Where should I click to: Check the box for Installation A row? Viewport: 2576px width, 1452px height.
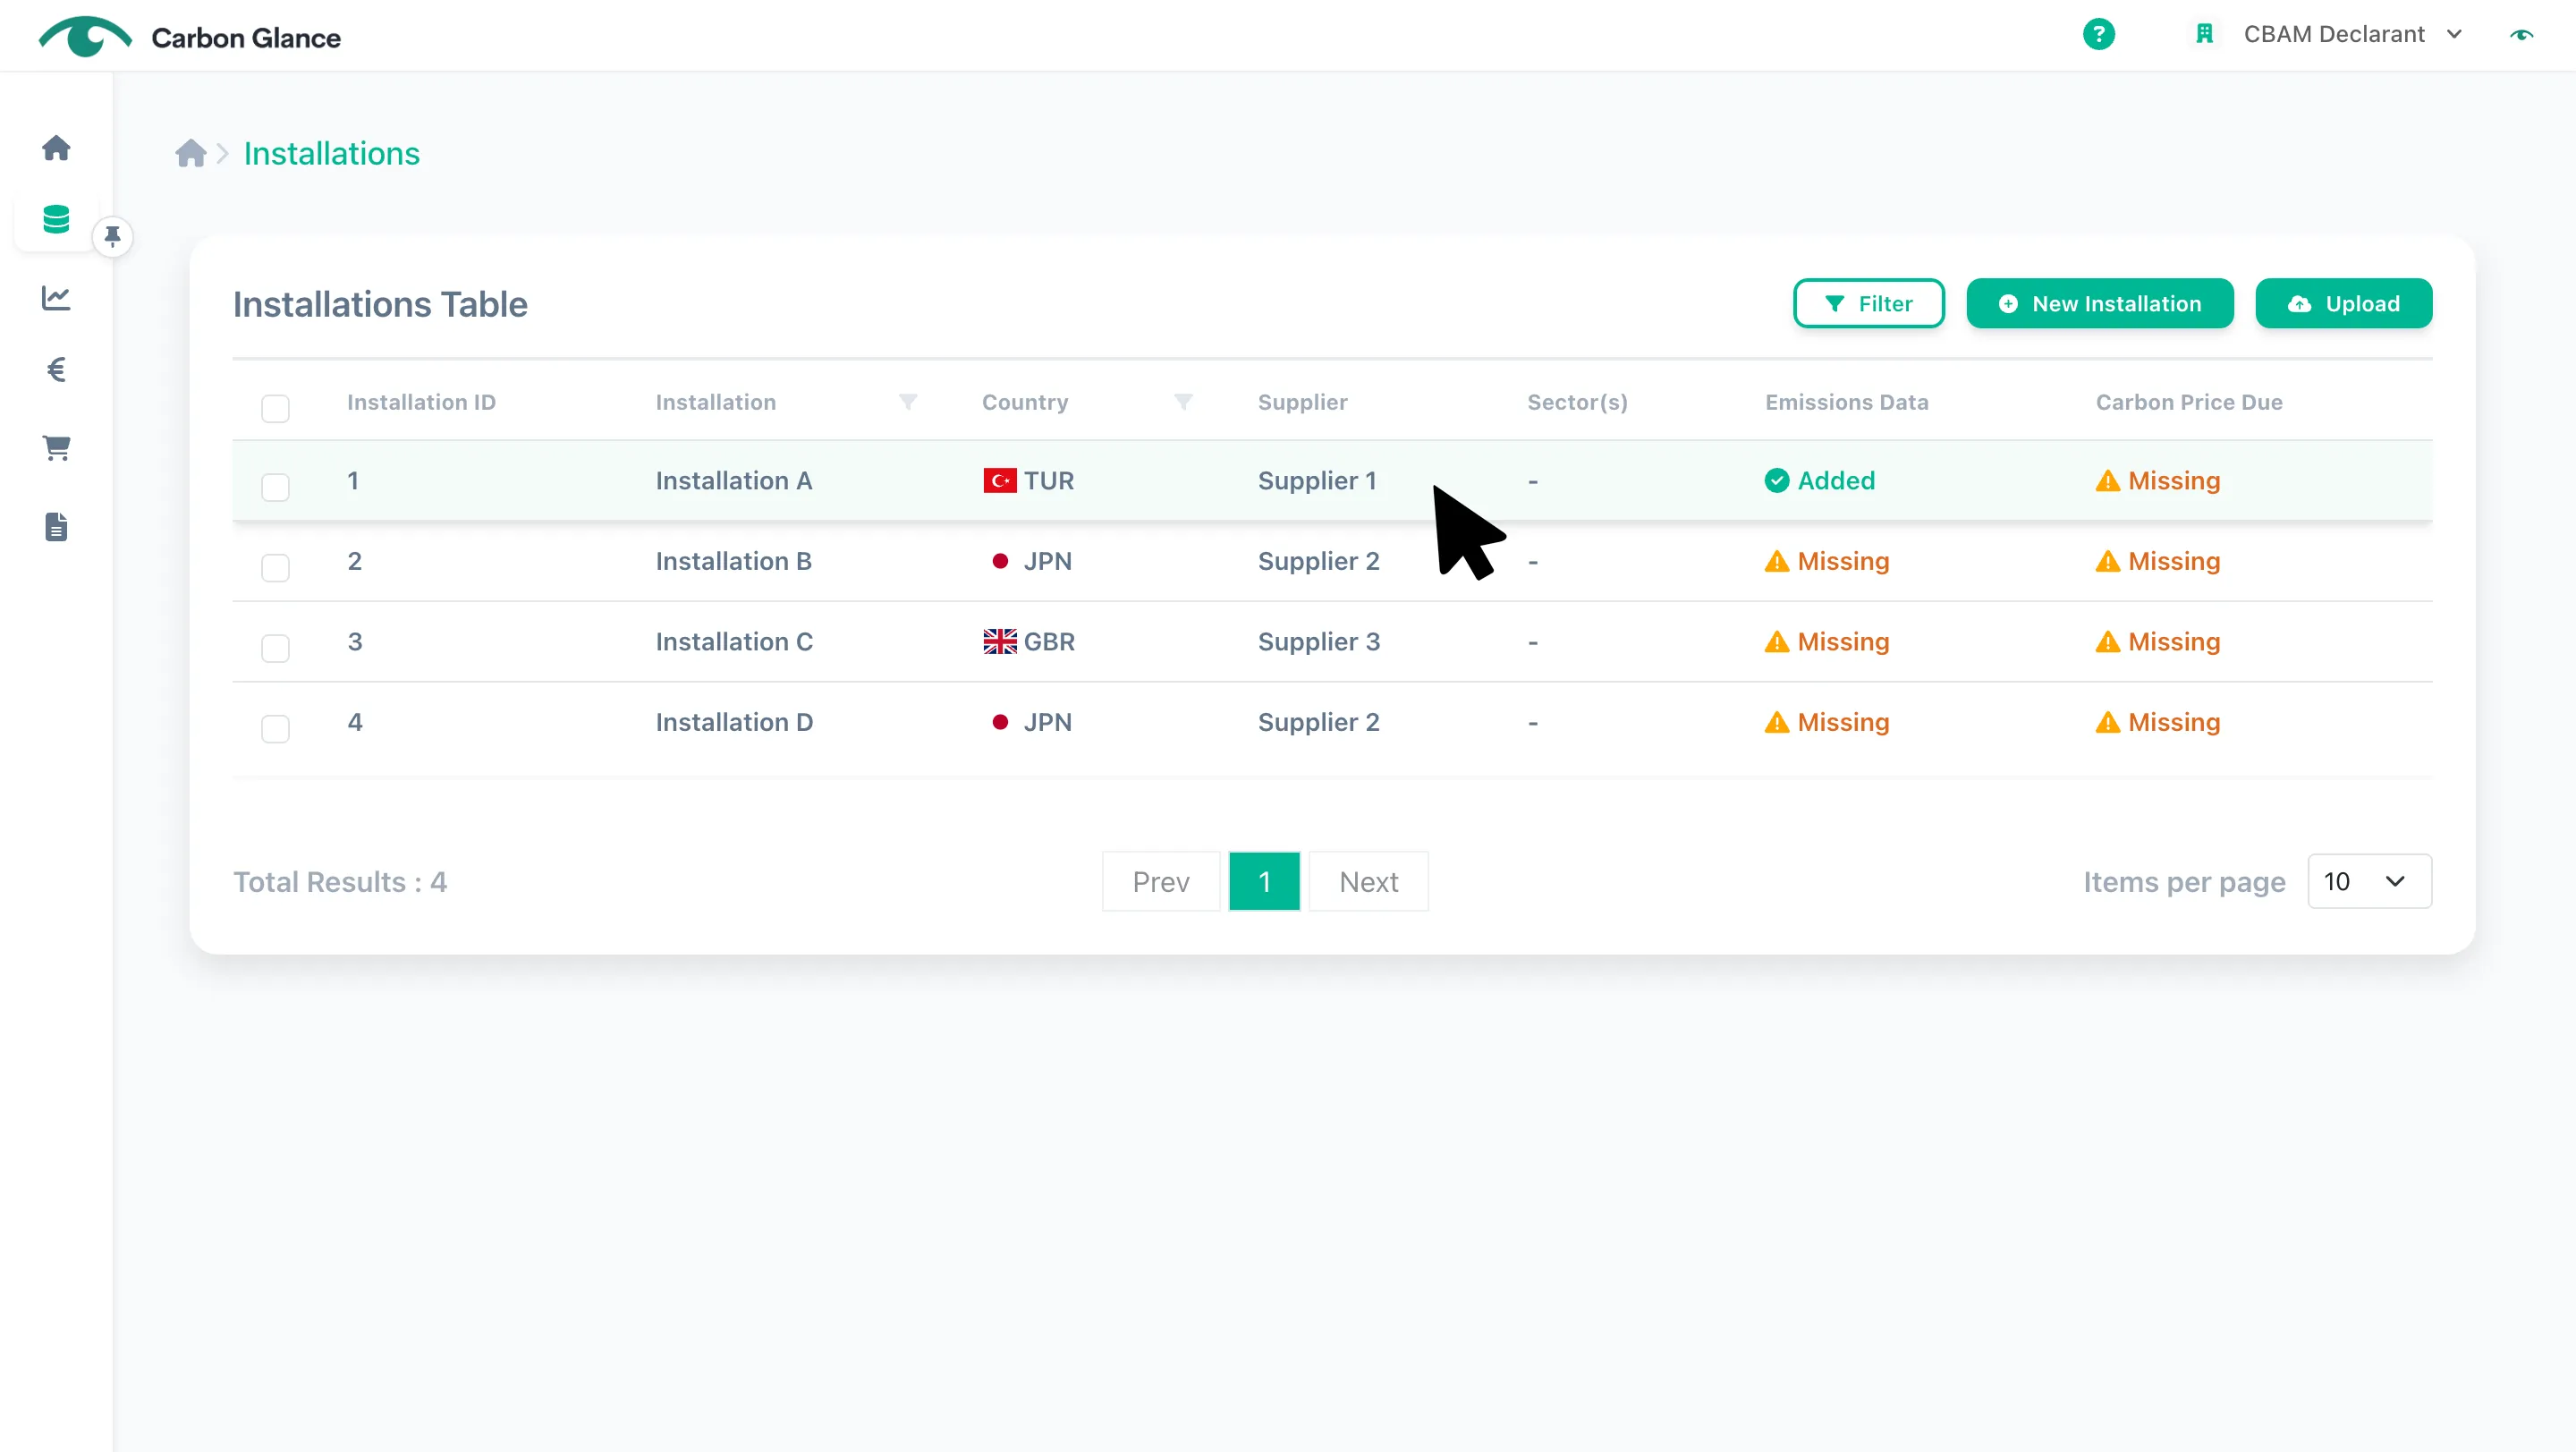point(275,487)
